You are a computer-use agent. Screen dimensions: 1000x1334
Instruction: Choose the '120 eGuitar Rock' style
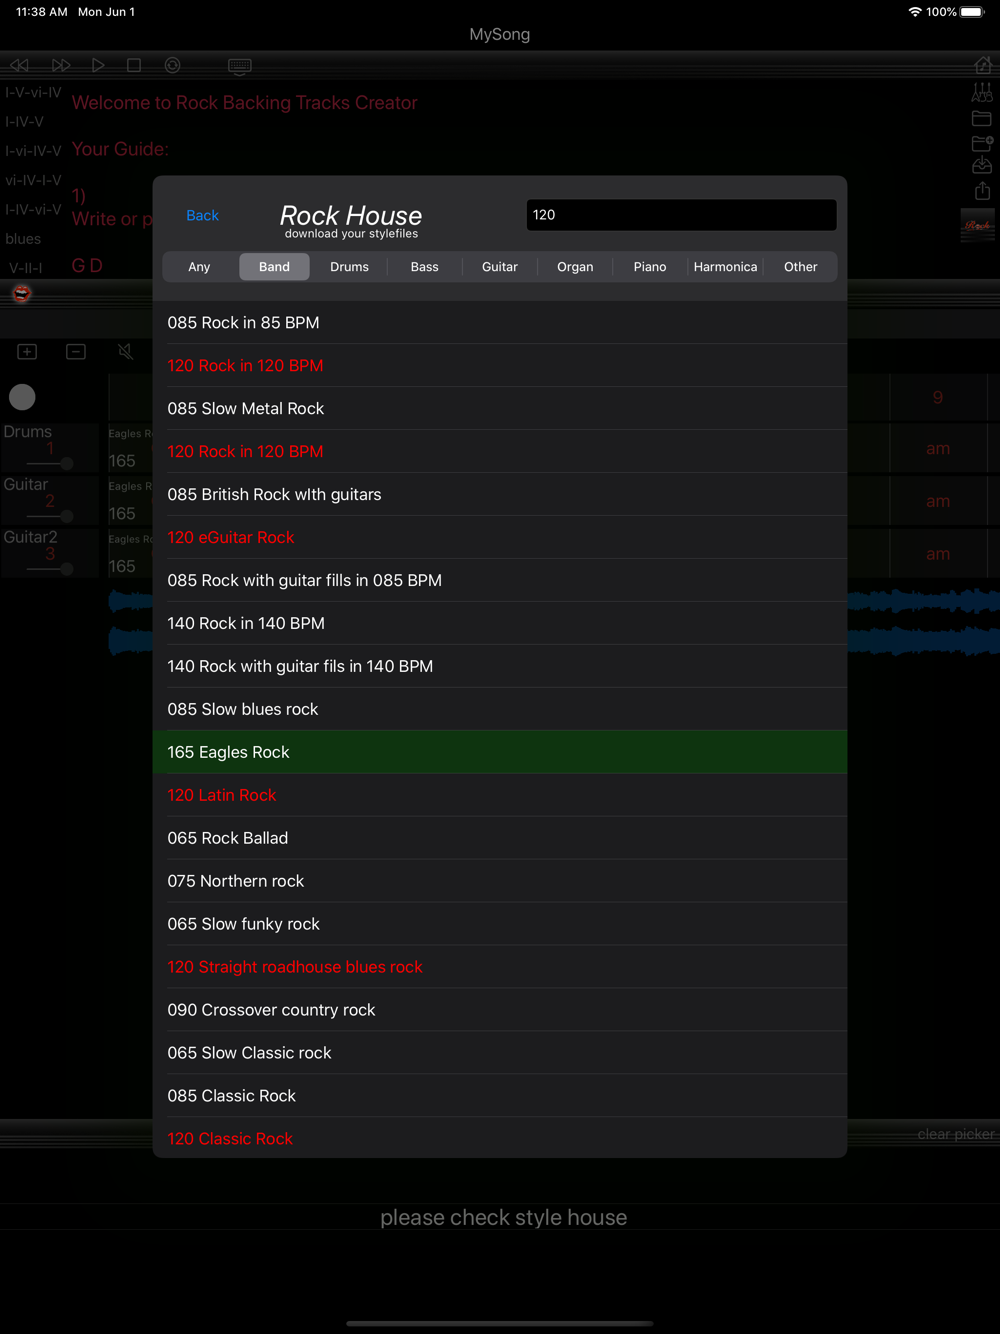click(x=500, y=538)
